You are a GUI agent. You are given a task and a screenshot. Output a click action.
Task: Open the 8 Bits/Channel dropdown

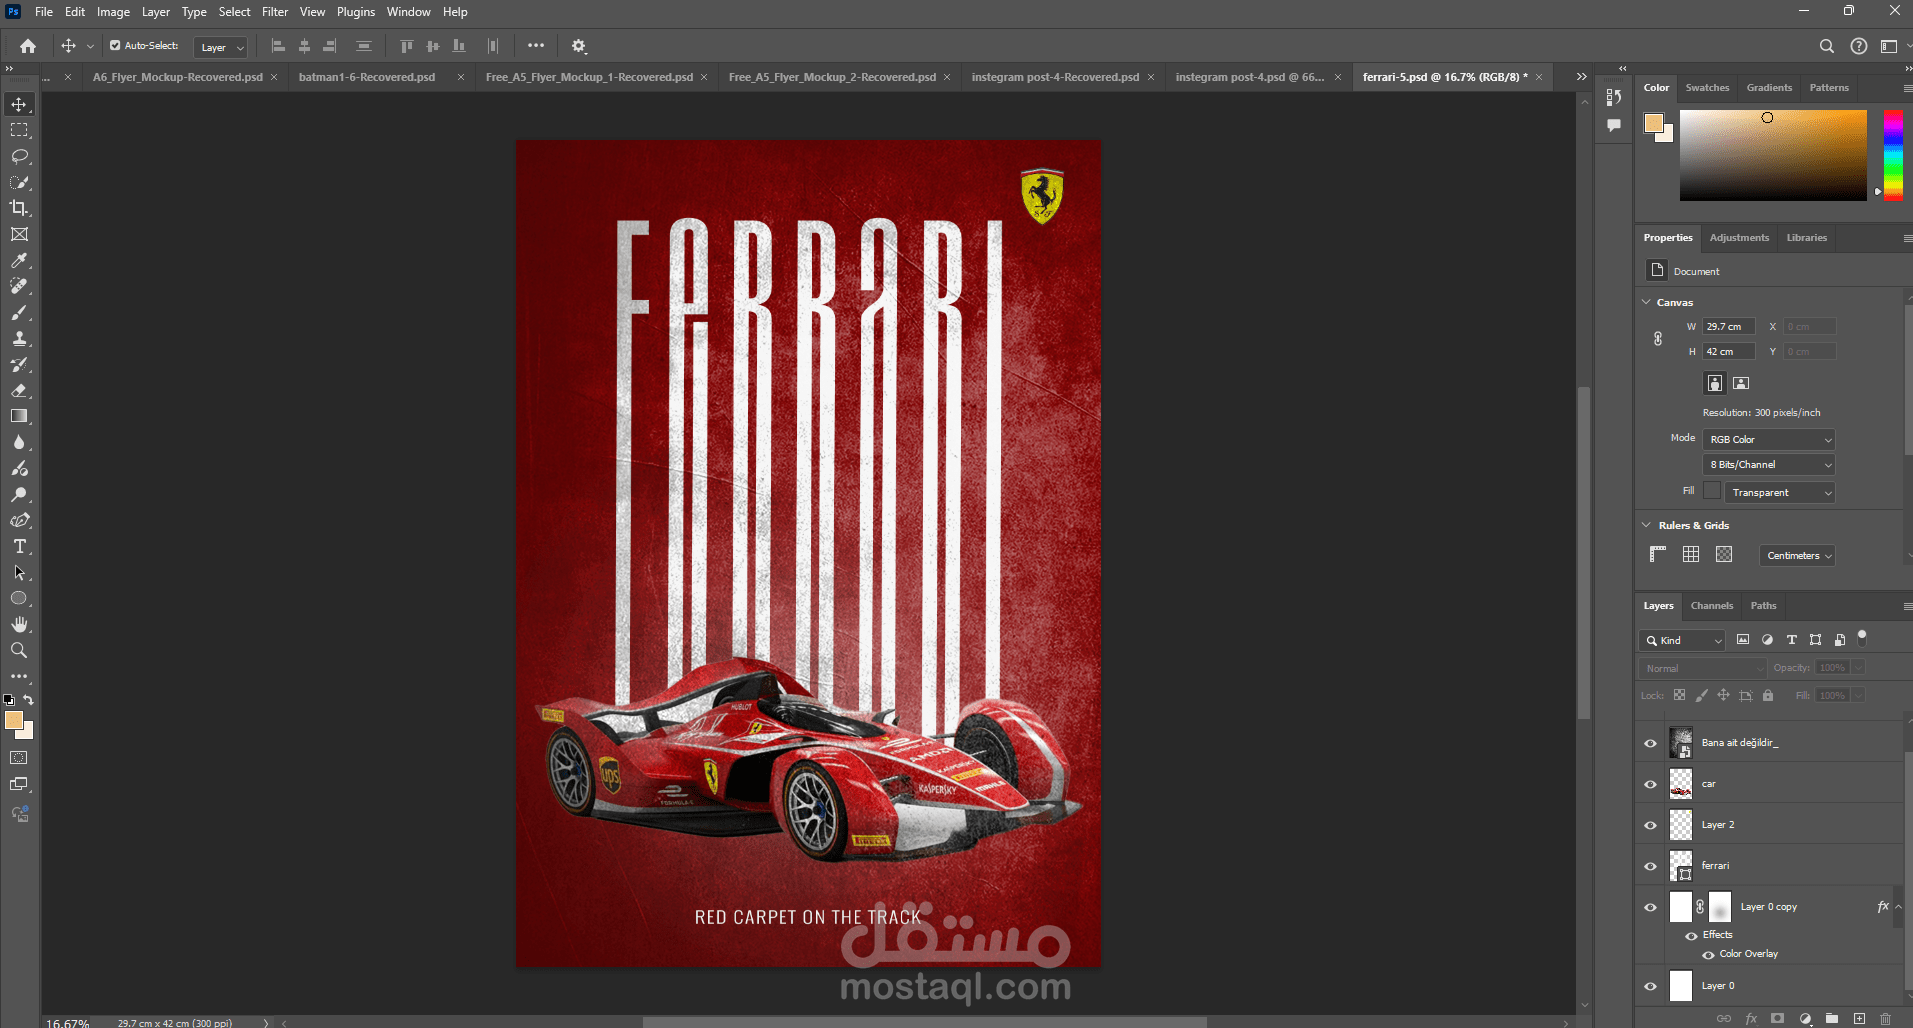[x=1769, y=464]
